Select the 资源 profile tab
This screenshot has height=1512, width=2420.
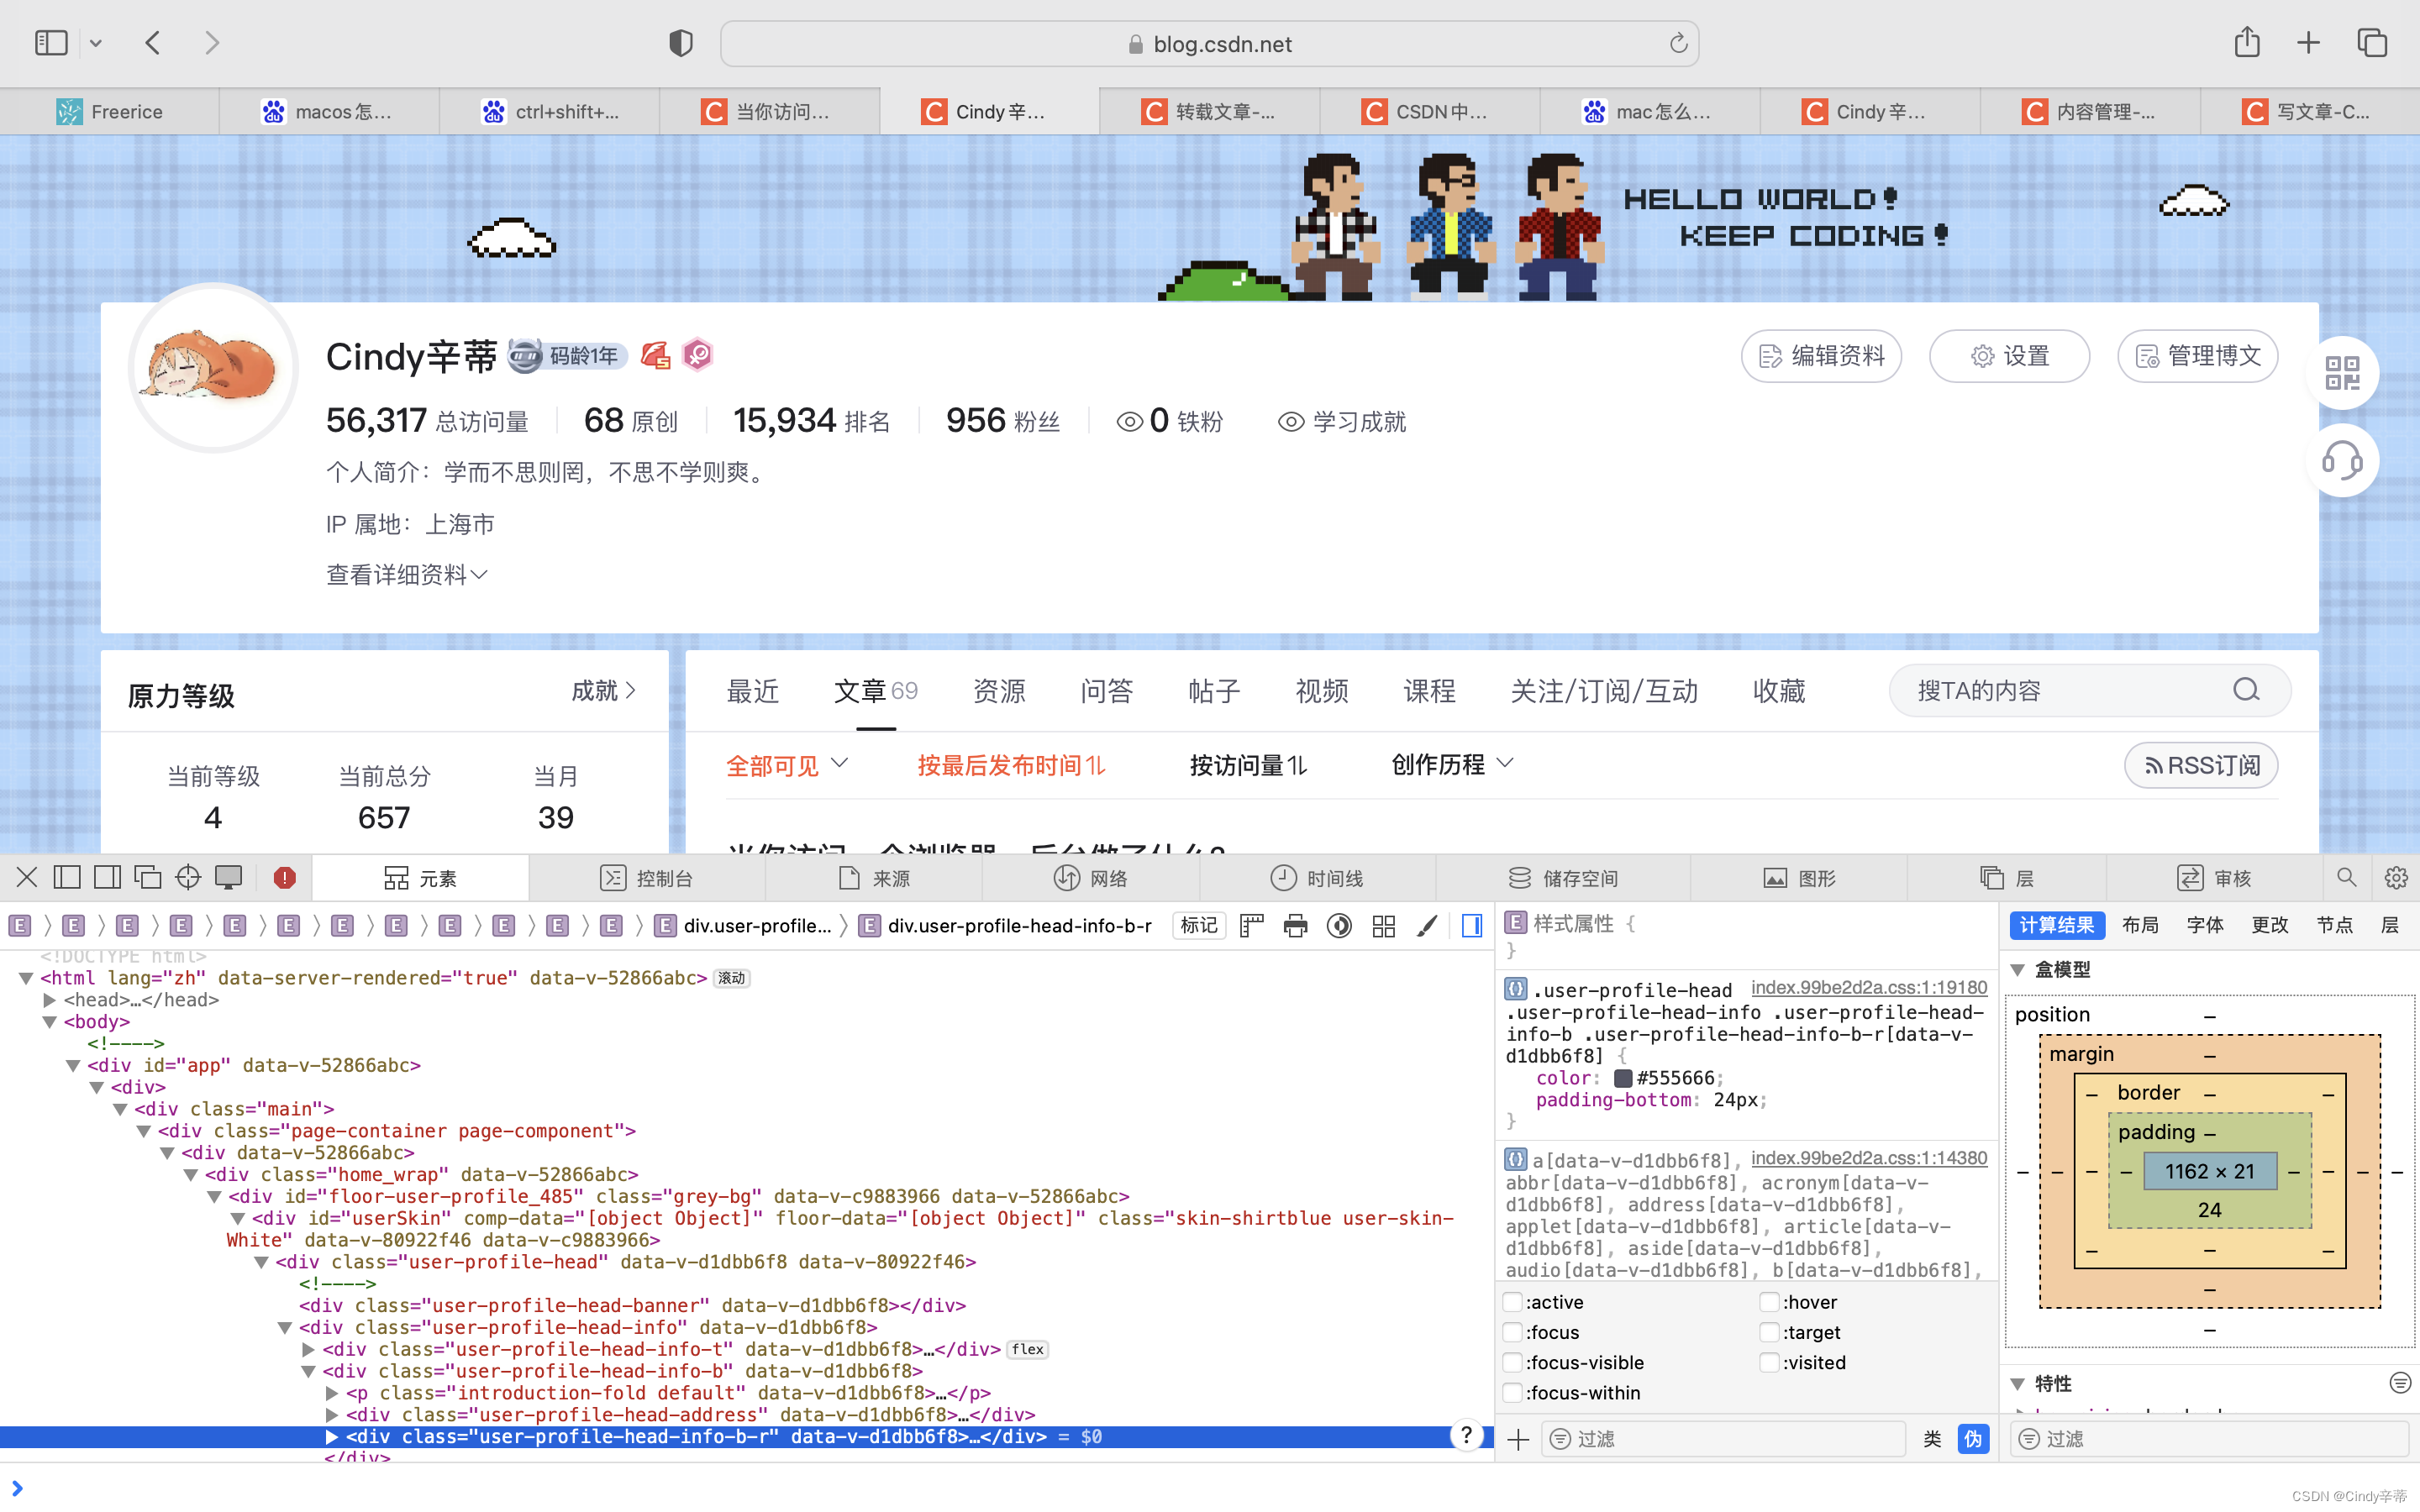(999, 690)
